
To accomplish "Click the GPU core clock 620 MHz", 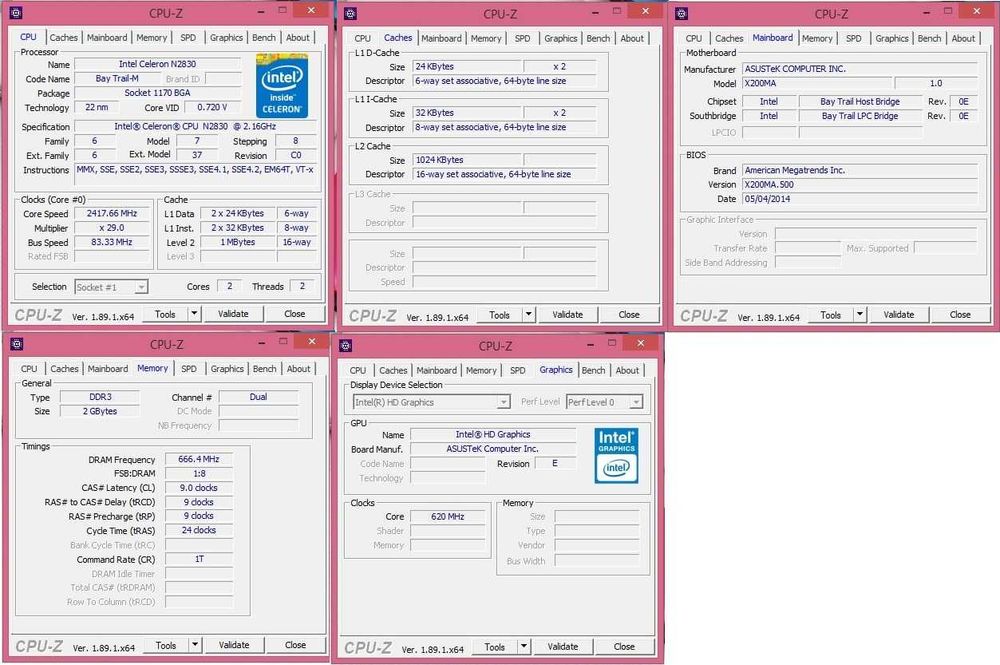I will coord(448,516).
